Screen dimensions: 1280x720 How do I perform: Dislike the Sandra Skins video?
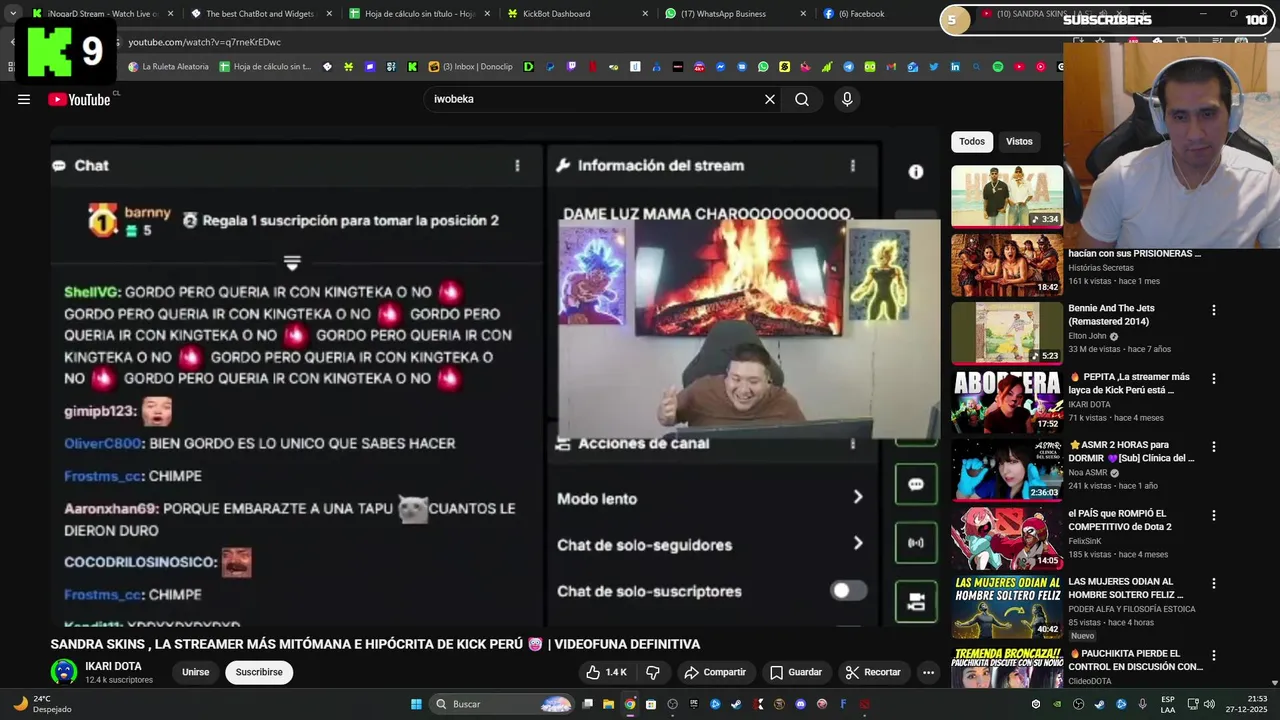point(653,672)
